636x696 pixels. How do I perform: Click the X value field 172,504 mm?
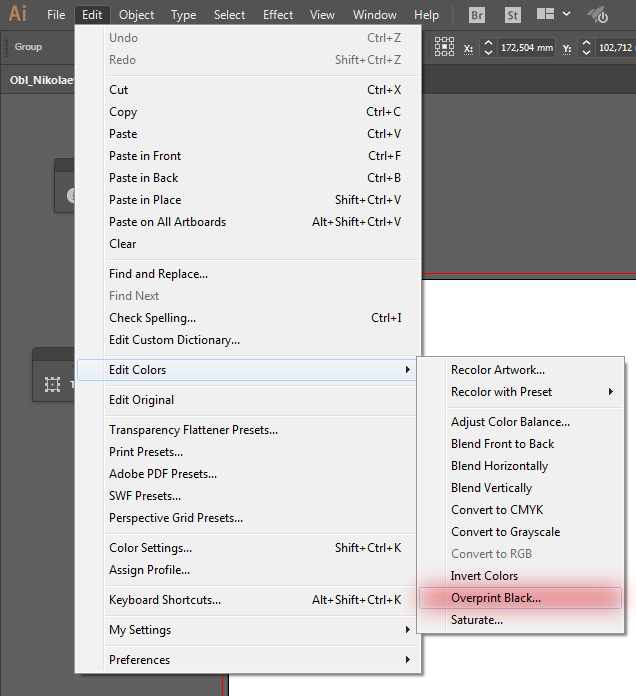[x=527, y=47]
